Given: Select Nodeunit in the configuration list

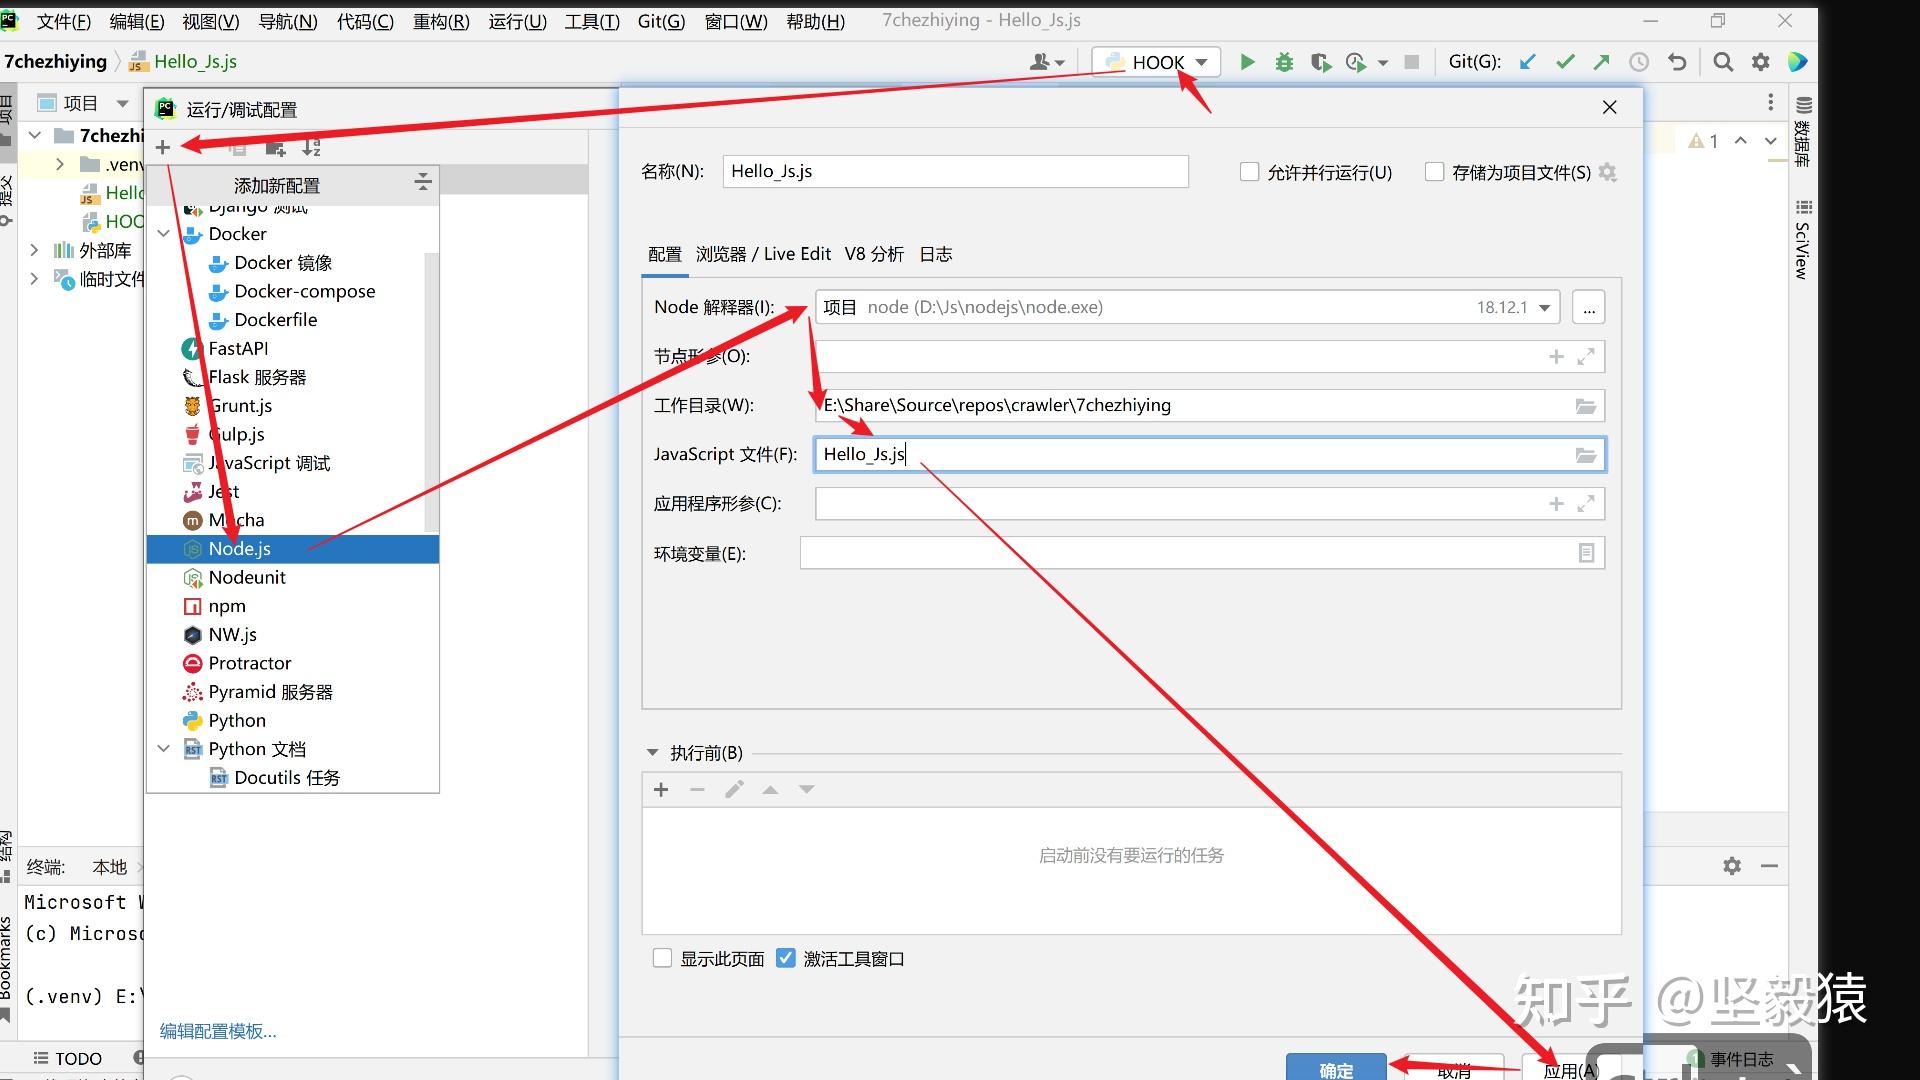Looking at the screenshot, I should pos(246,577).
